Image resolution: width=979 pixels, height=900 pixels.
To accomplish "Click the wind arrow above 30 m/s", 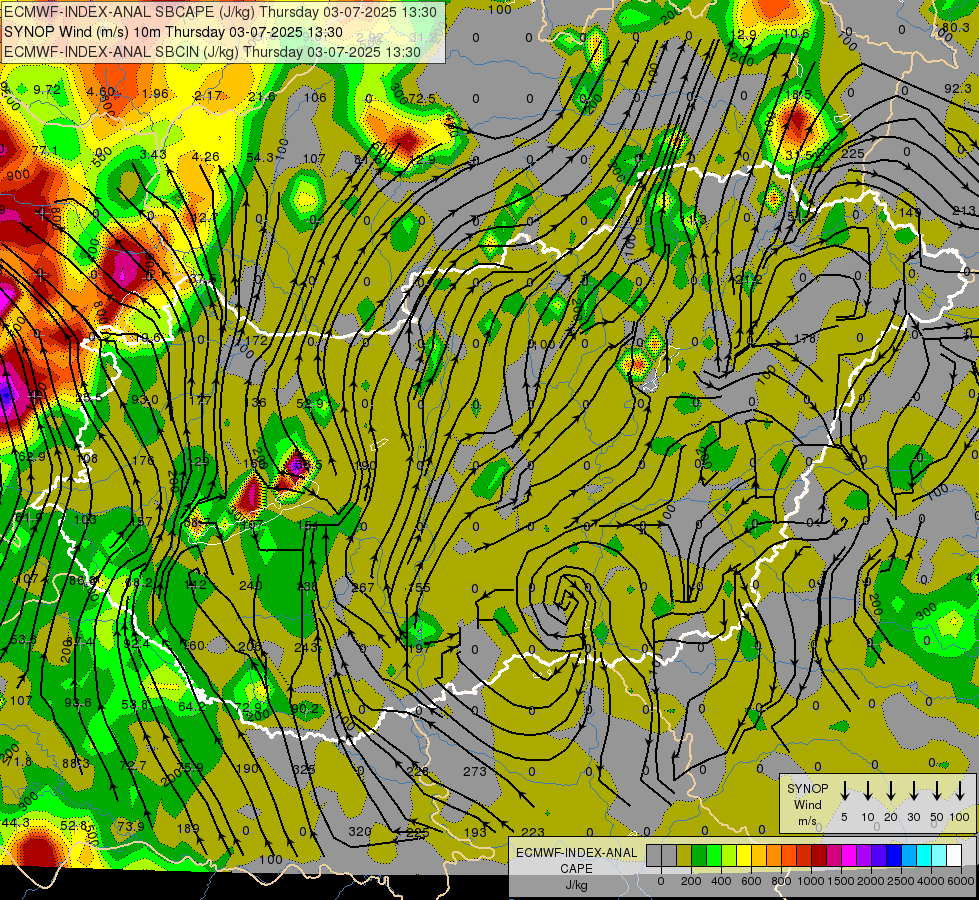I will pyautogui.click(x=913, y=791).
